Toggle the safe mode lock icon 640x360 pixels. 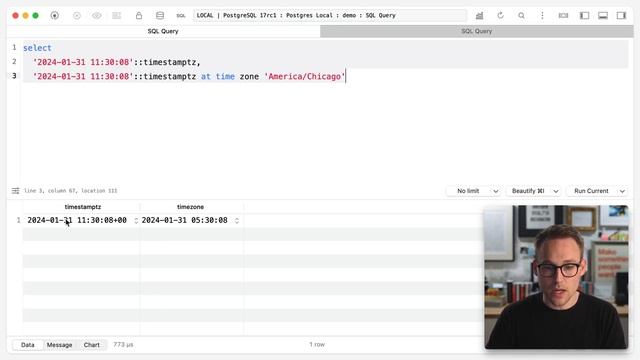click(x=139, y=16)
